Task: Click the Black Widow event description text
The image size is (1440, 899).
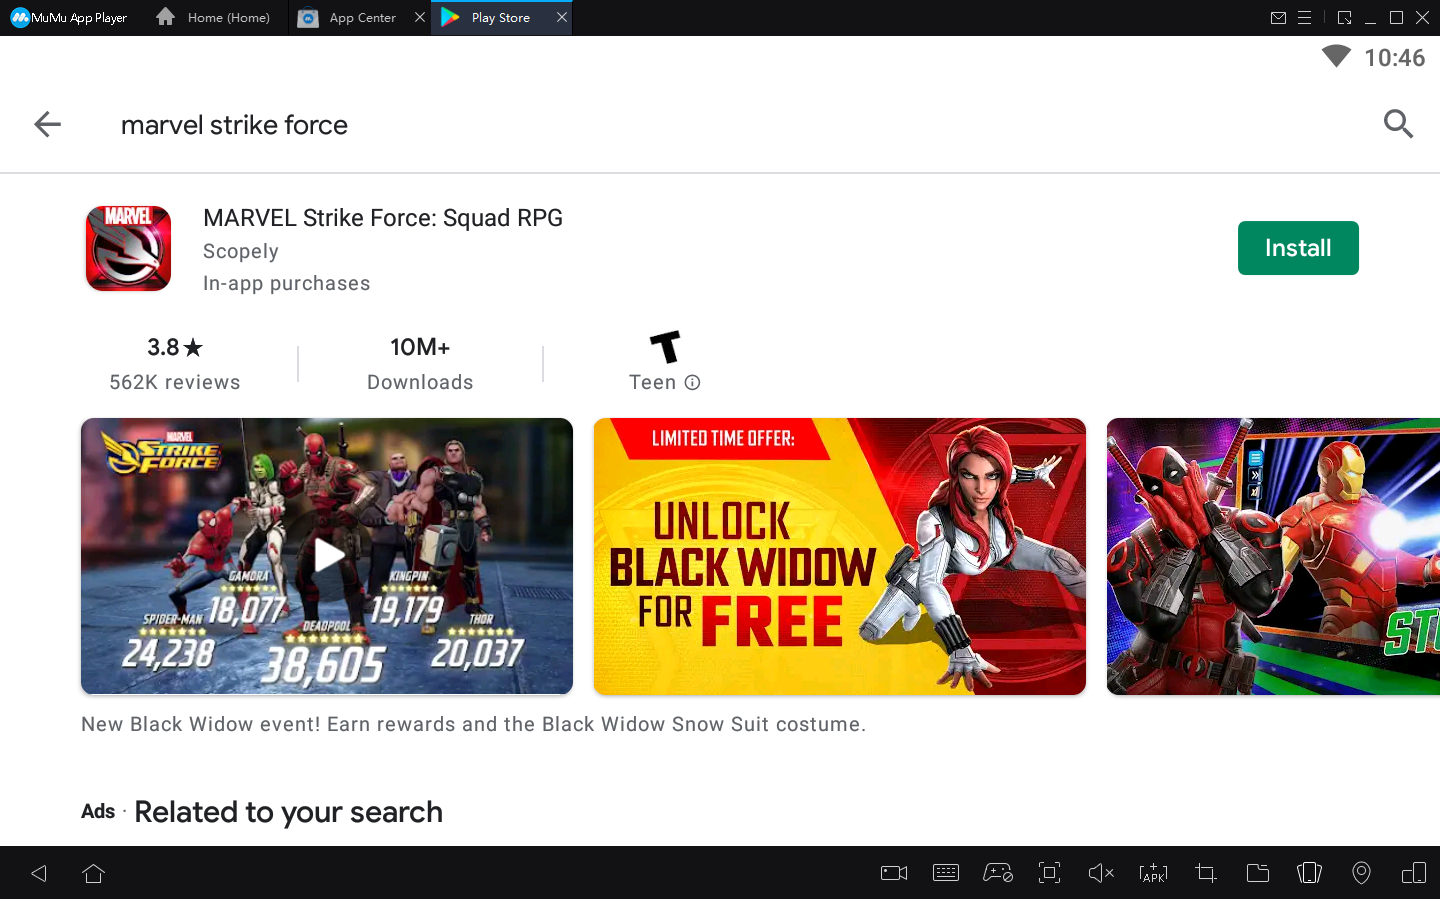Action: point(474,724)
